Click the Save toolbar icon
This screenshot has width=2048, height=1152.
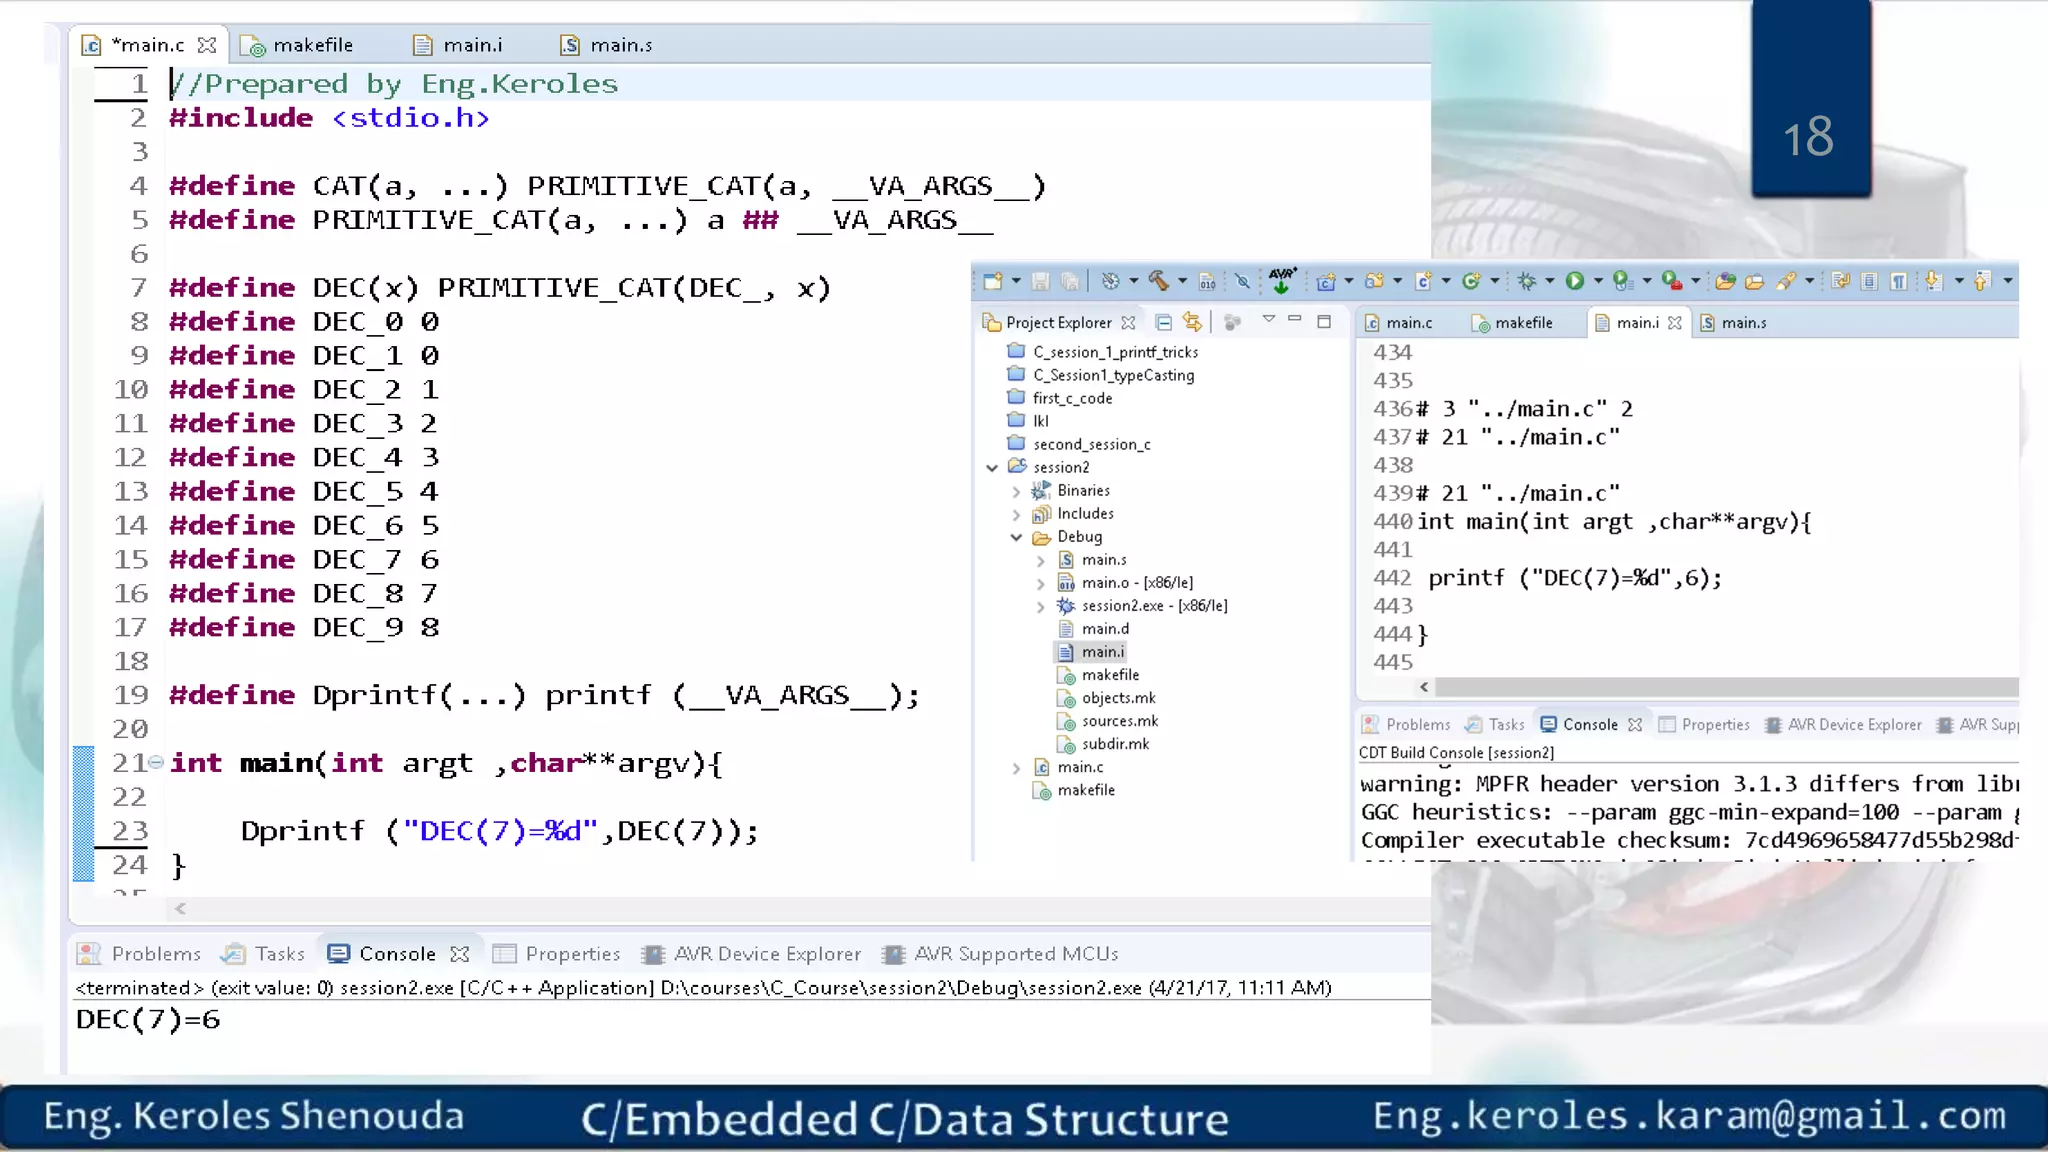1040,281
